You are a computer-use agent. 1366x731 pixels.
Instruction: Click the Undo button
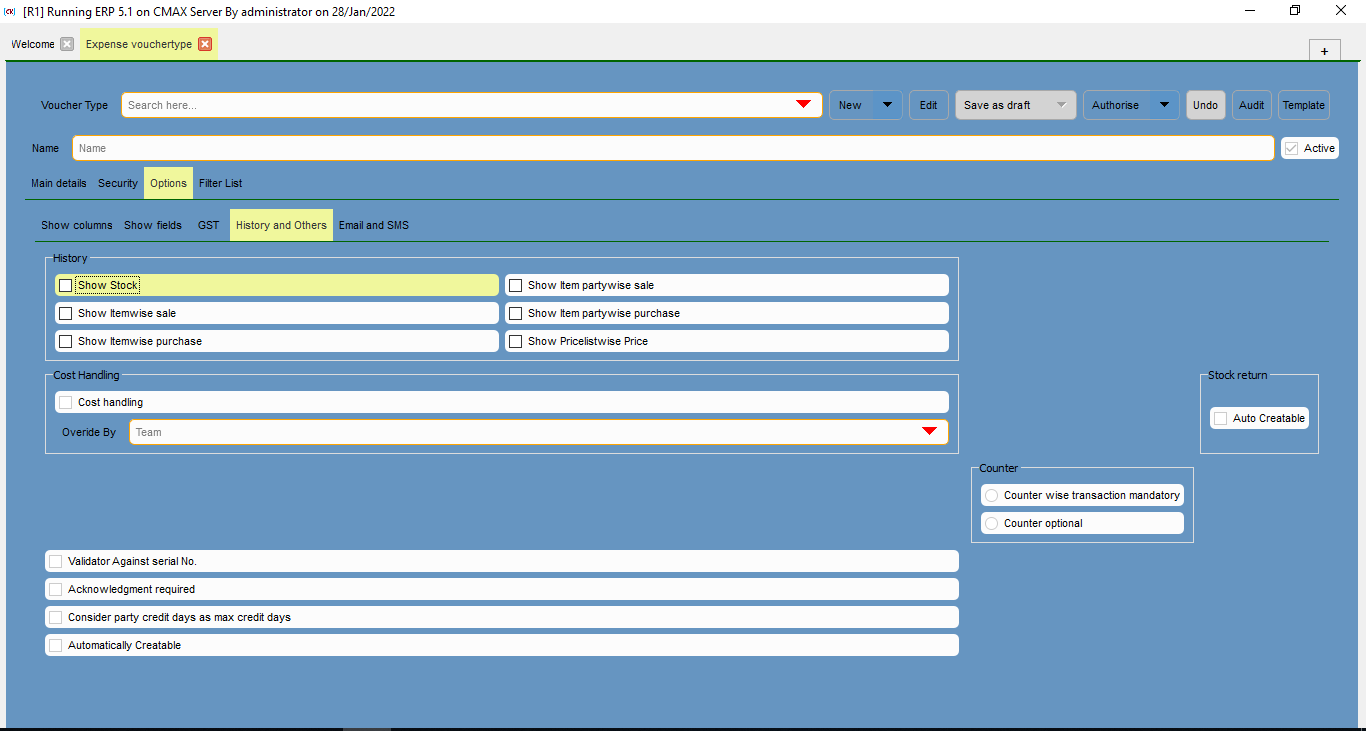pos(1206,105)
